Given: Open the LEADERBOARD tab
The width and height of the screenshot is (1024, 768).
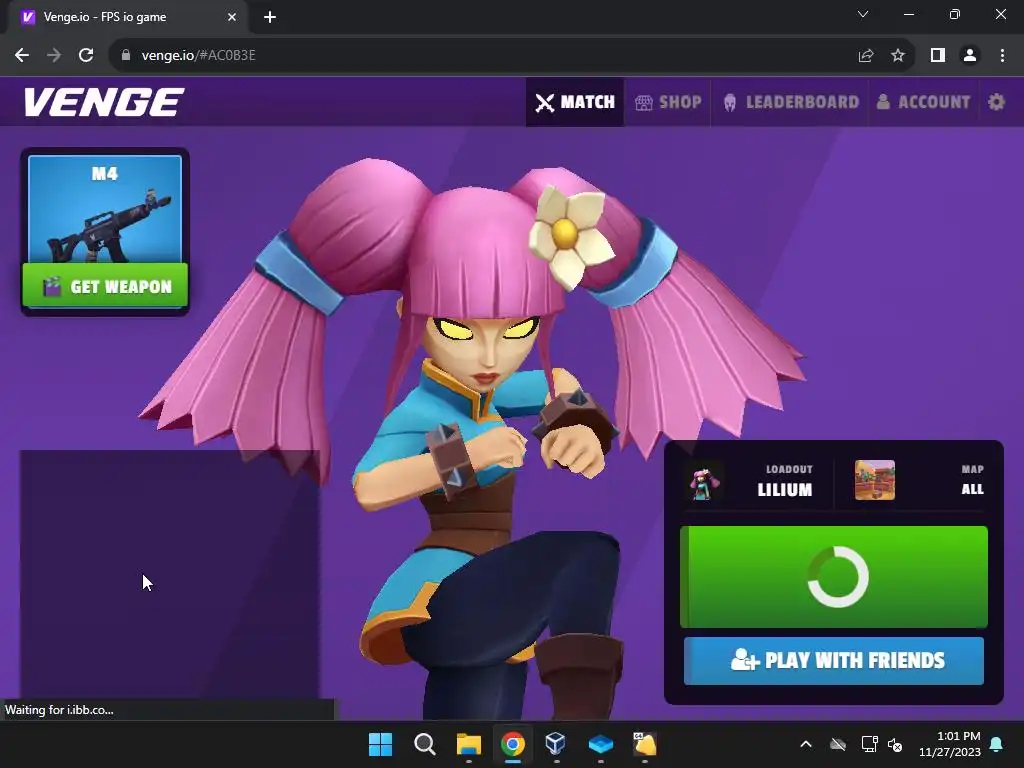Looking at the screenshot, I should pyautogui.click(x=791, y=102).
